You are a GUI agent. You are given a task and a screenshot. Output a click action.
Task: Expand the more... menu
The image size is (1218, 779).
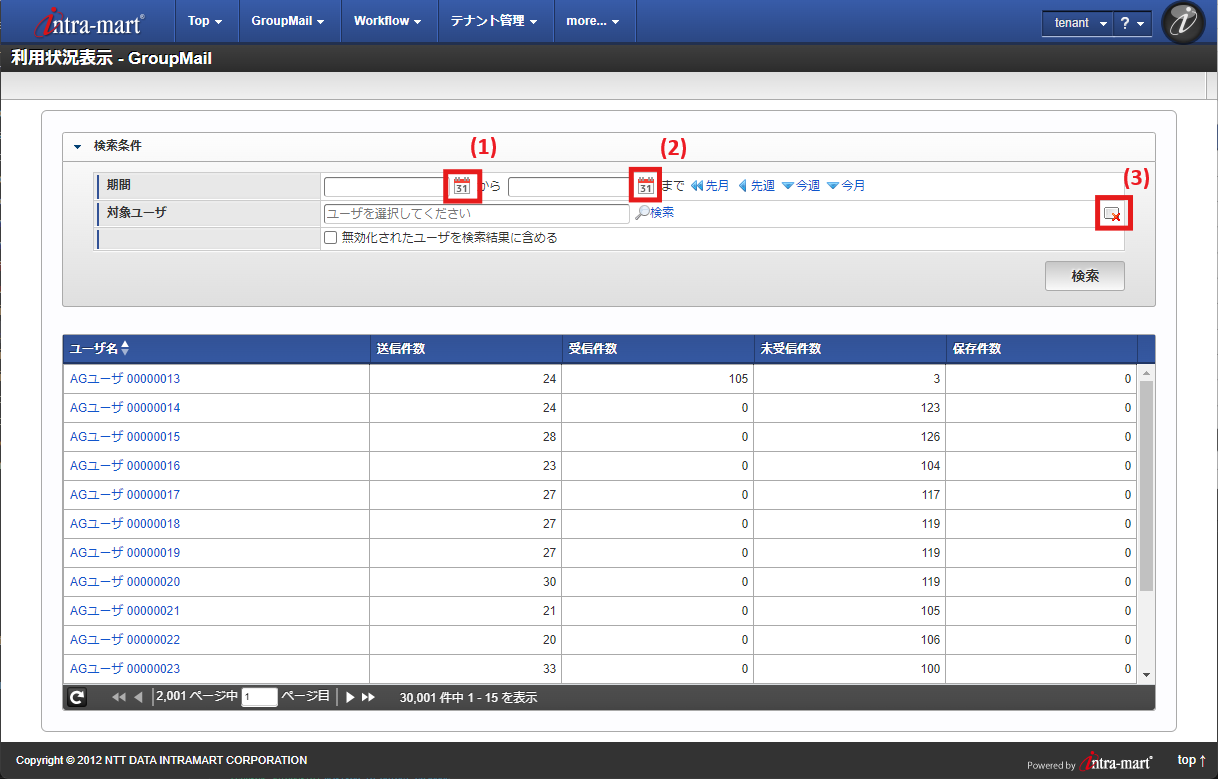point(592,21)
